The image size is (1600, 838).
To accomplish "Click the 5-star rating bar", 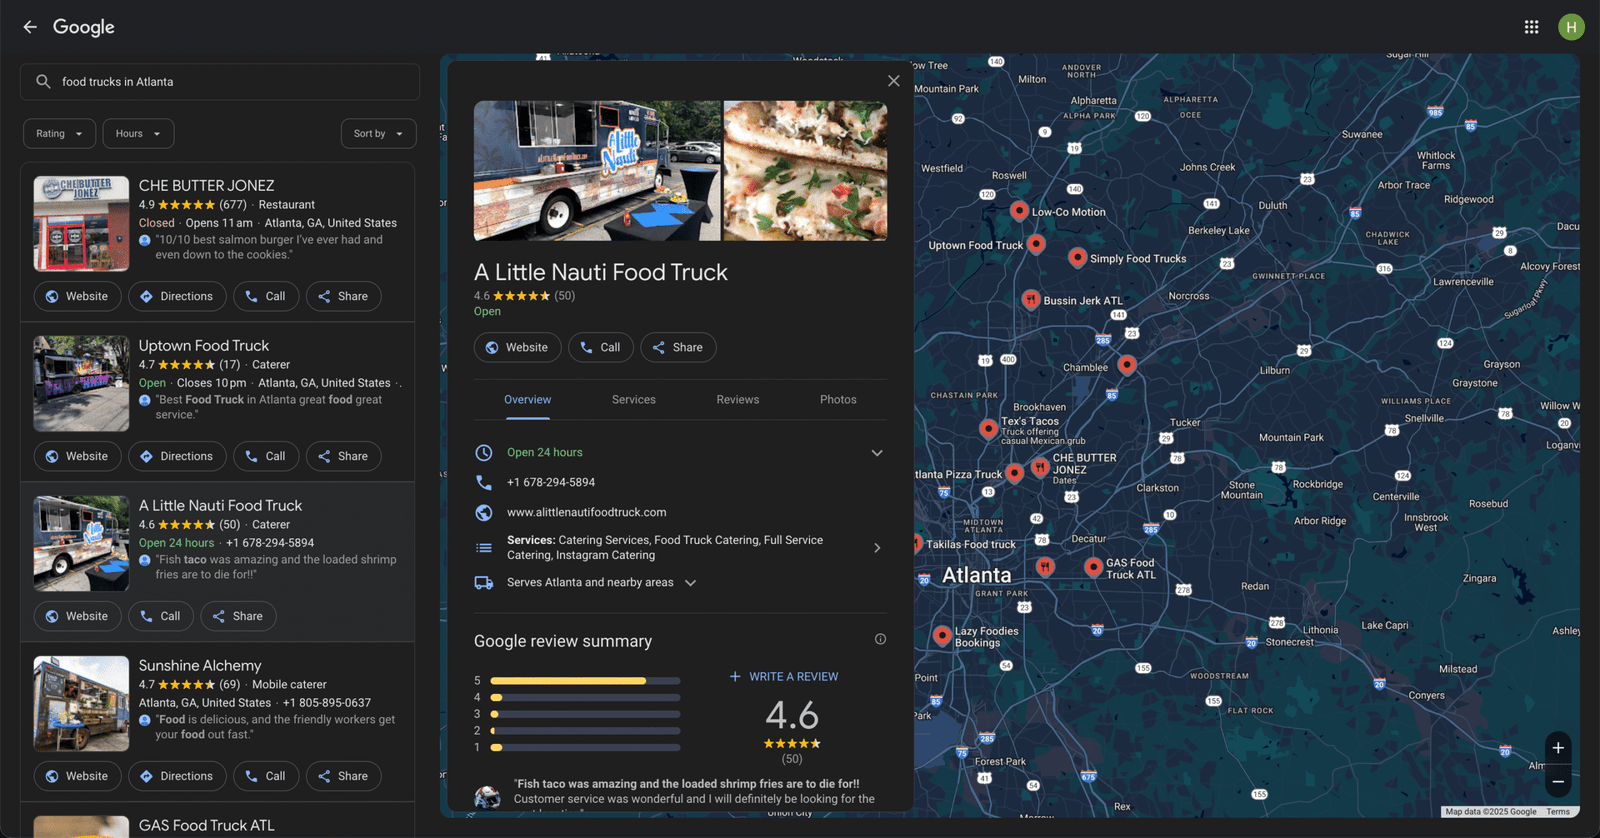I will click(585, 681).
